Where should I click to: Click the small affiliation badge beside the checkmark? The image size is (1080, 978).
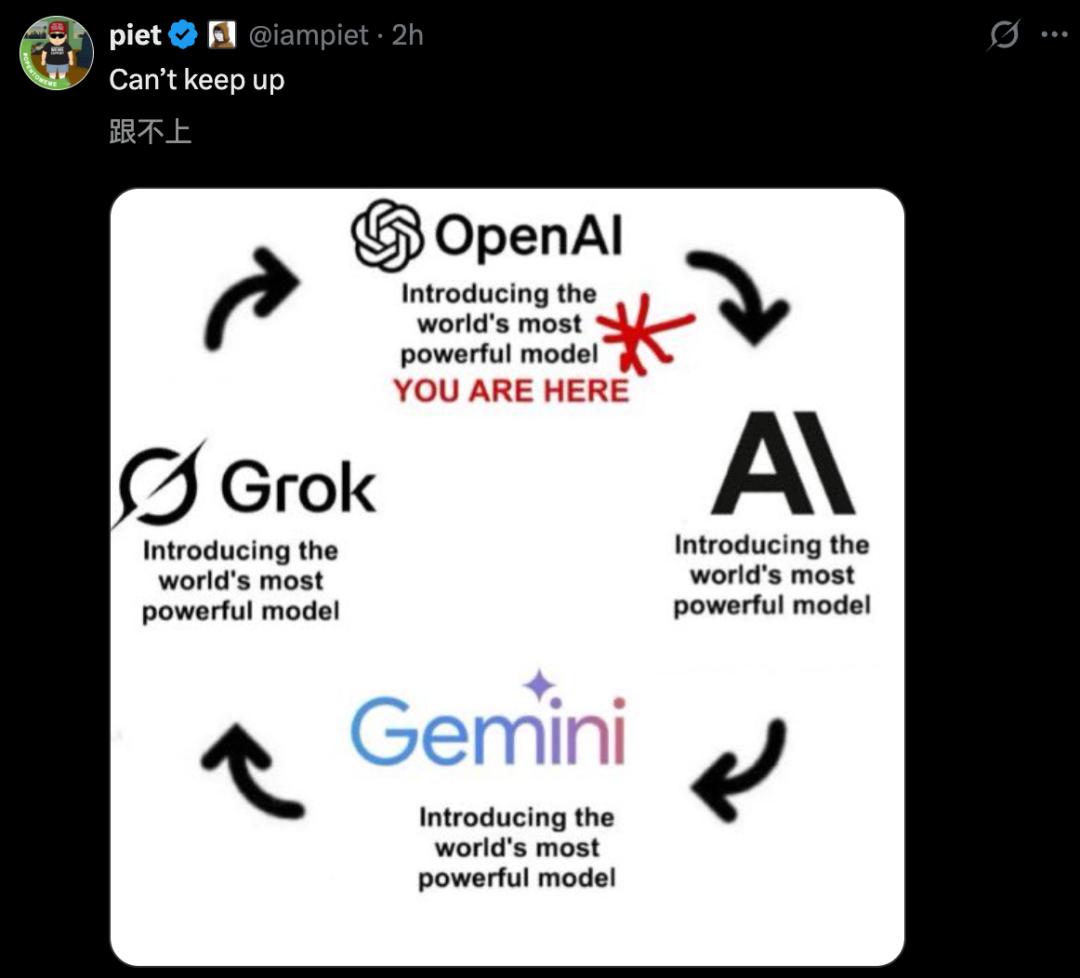point(221,36)
